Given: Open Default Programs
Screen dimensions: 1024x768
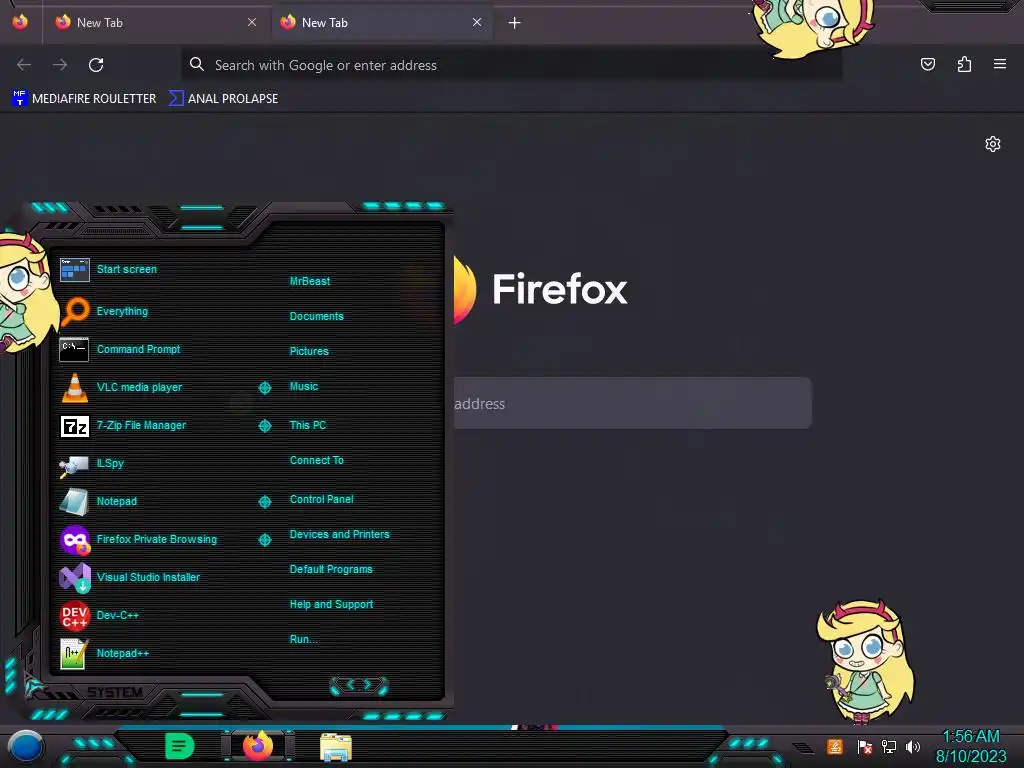Looking at the screenshot, I should click(x=331, y=569).
